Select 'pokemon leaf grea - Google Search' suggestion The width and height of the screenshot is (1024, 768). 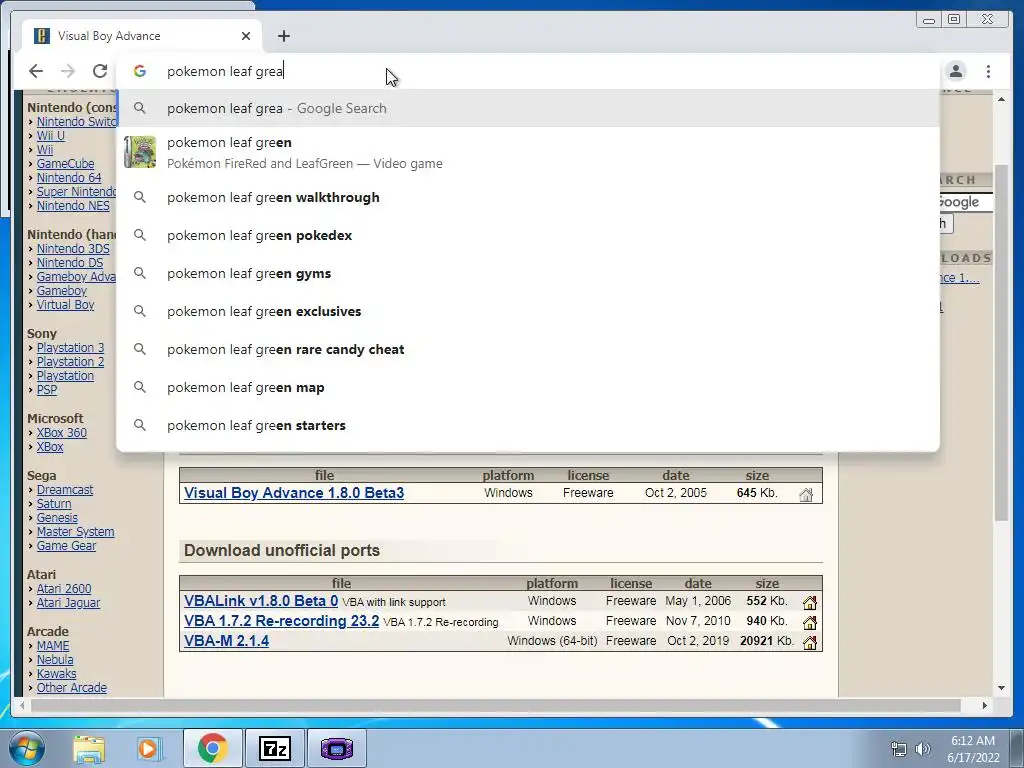tap(528, 108)
